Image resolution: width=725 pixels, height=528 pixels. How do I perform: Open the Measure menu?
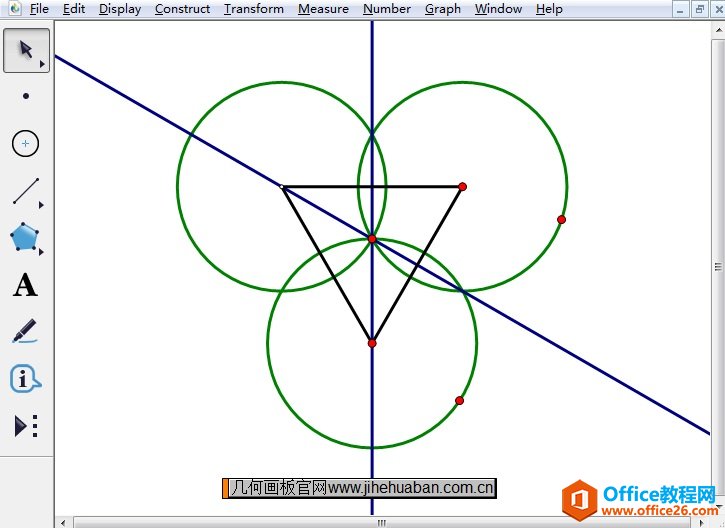(x=323, y=9)
